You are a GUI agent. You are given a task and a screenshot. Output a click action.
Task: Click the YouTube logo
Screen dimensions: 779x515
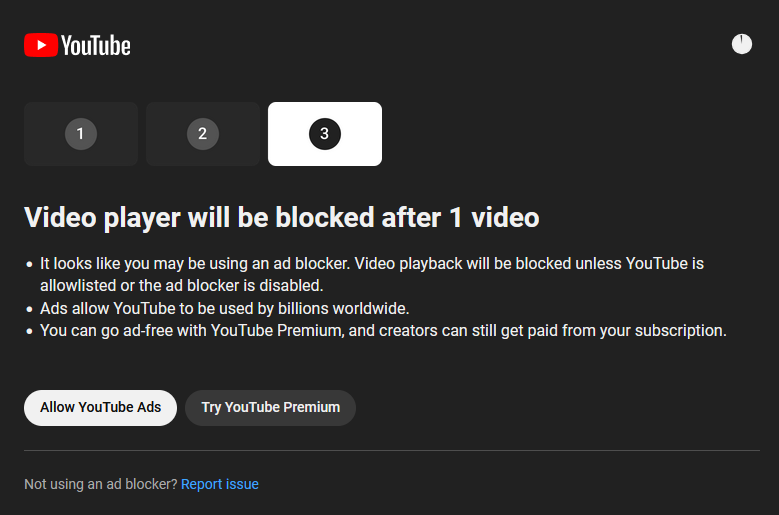pyautogui.click(x=78, y=45)
